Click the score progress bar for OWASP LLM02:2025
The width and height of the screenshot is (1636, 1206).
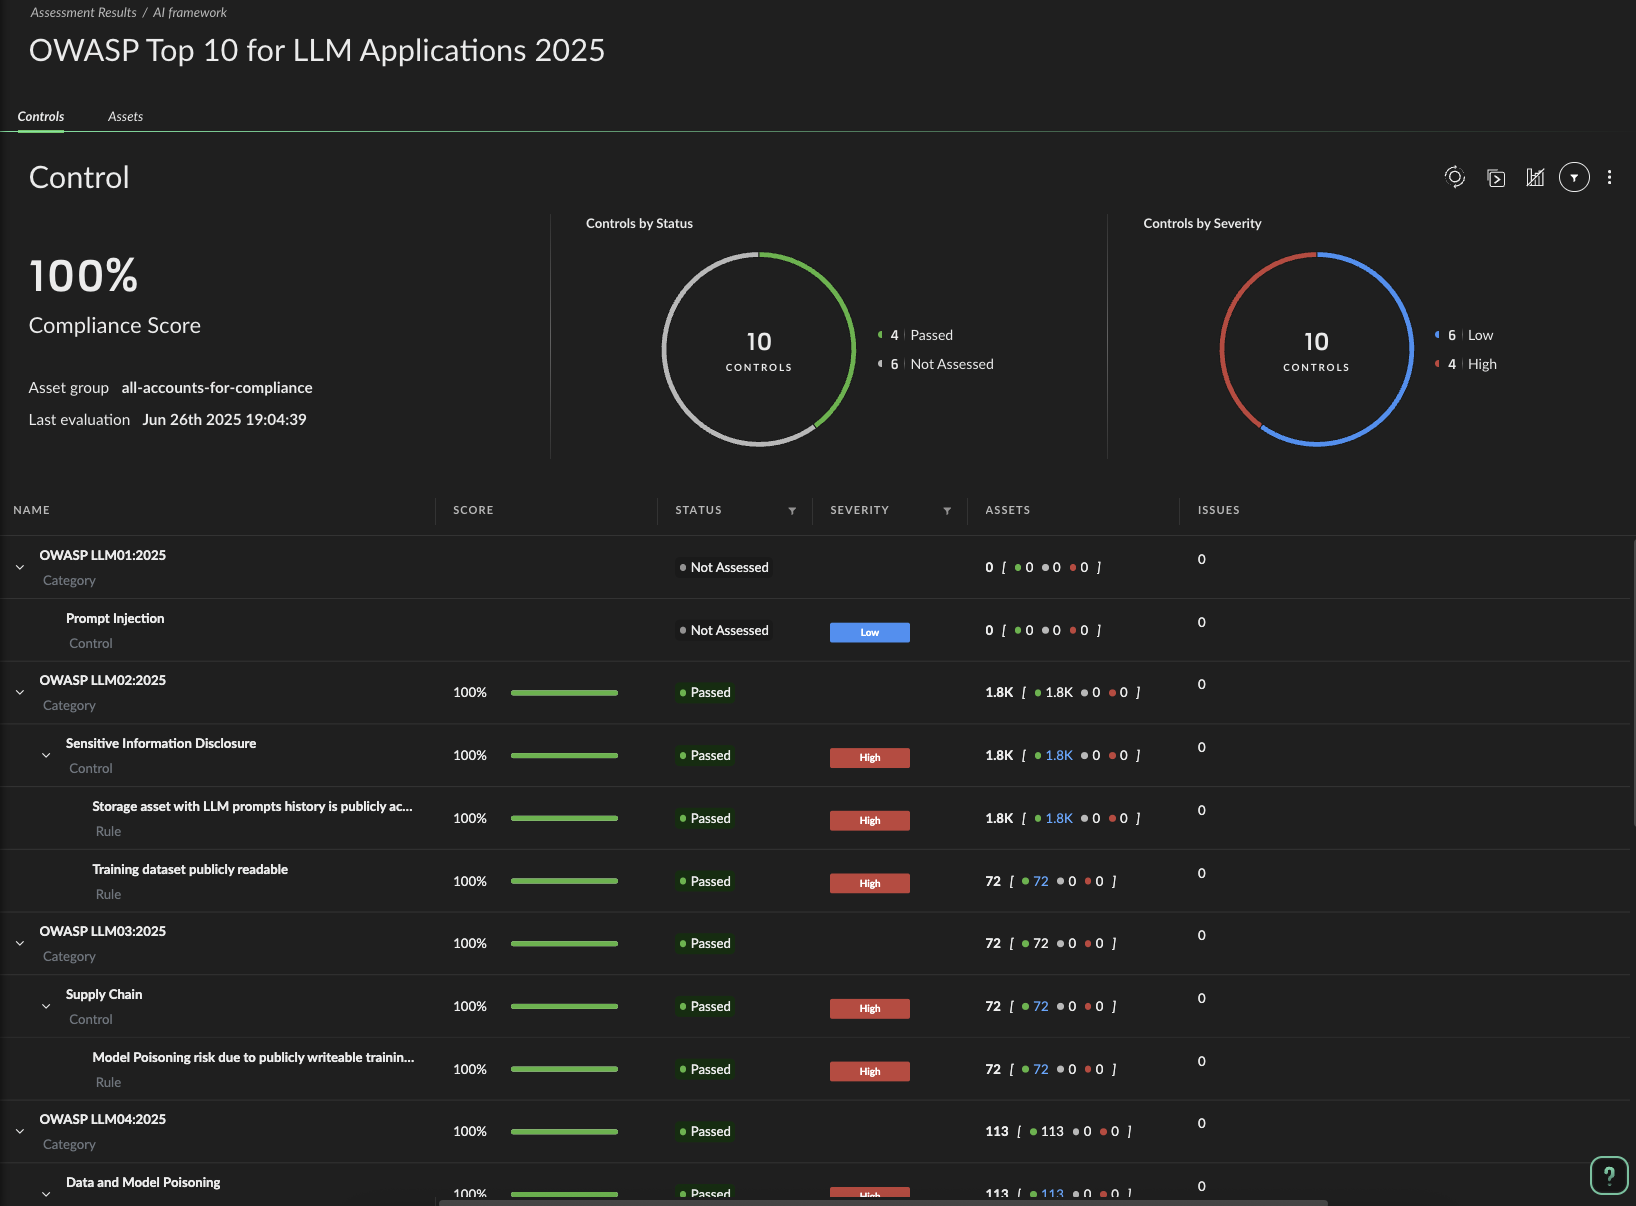coord(564,692)
